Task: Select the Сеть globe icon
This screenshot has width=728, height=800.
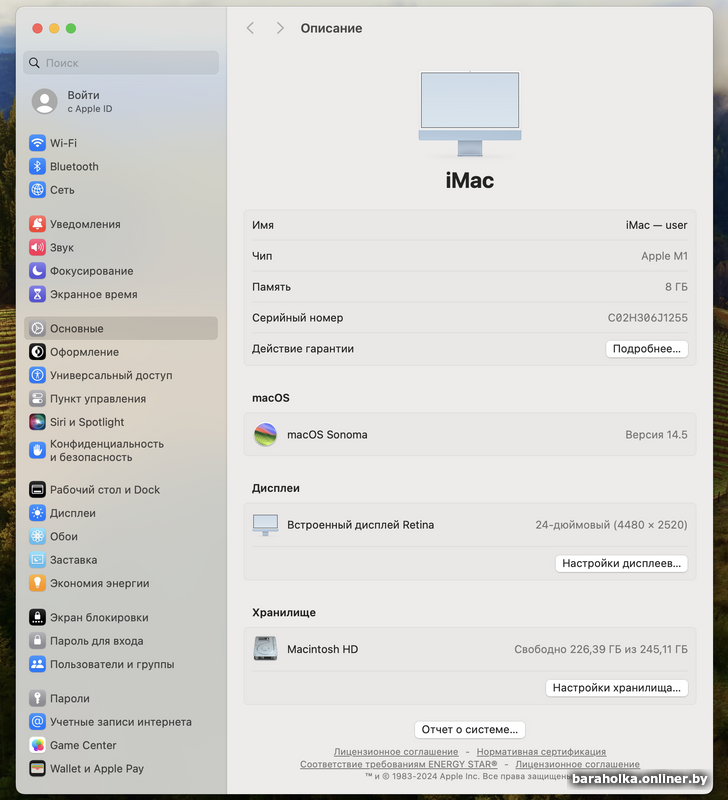Action: 37,190
